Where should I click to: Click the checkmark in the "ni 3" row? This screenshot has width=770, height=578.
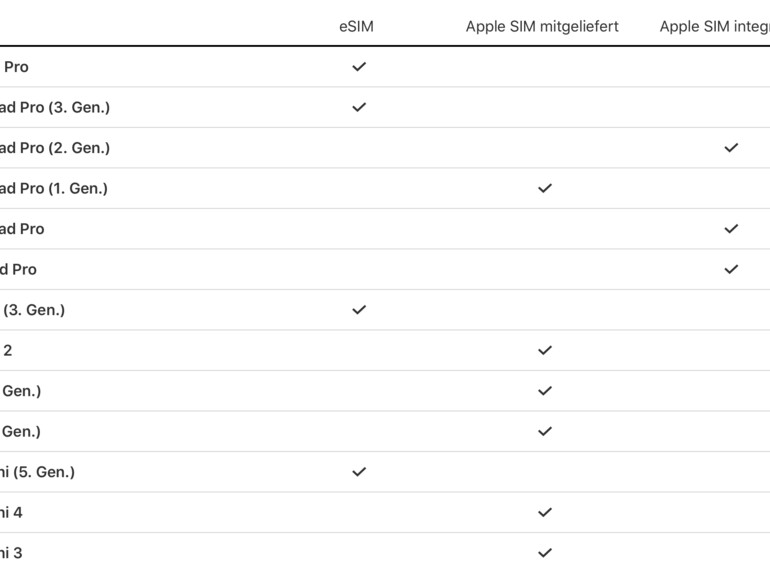545,552
